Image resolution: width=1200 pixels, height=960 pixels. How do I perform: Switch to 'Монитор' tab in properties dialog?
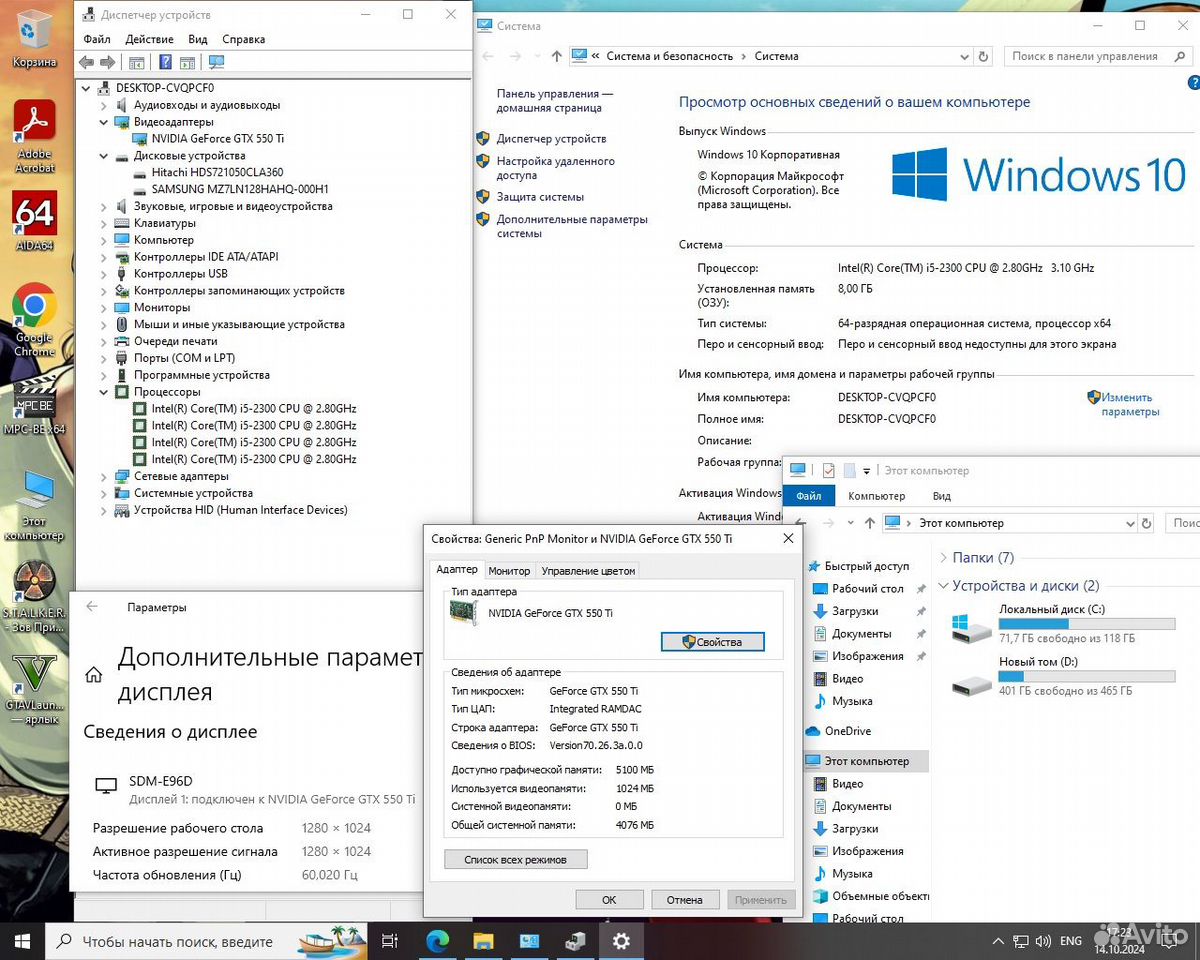(509, 571)
